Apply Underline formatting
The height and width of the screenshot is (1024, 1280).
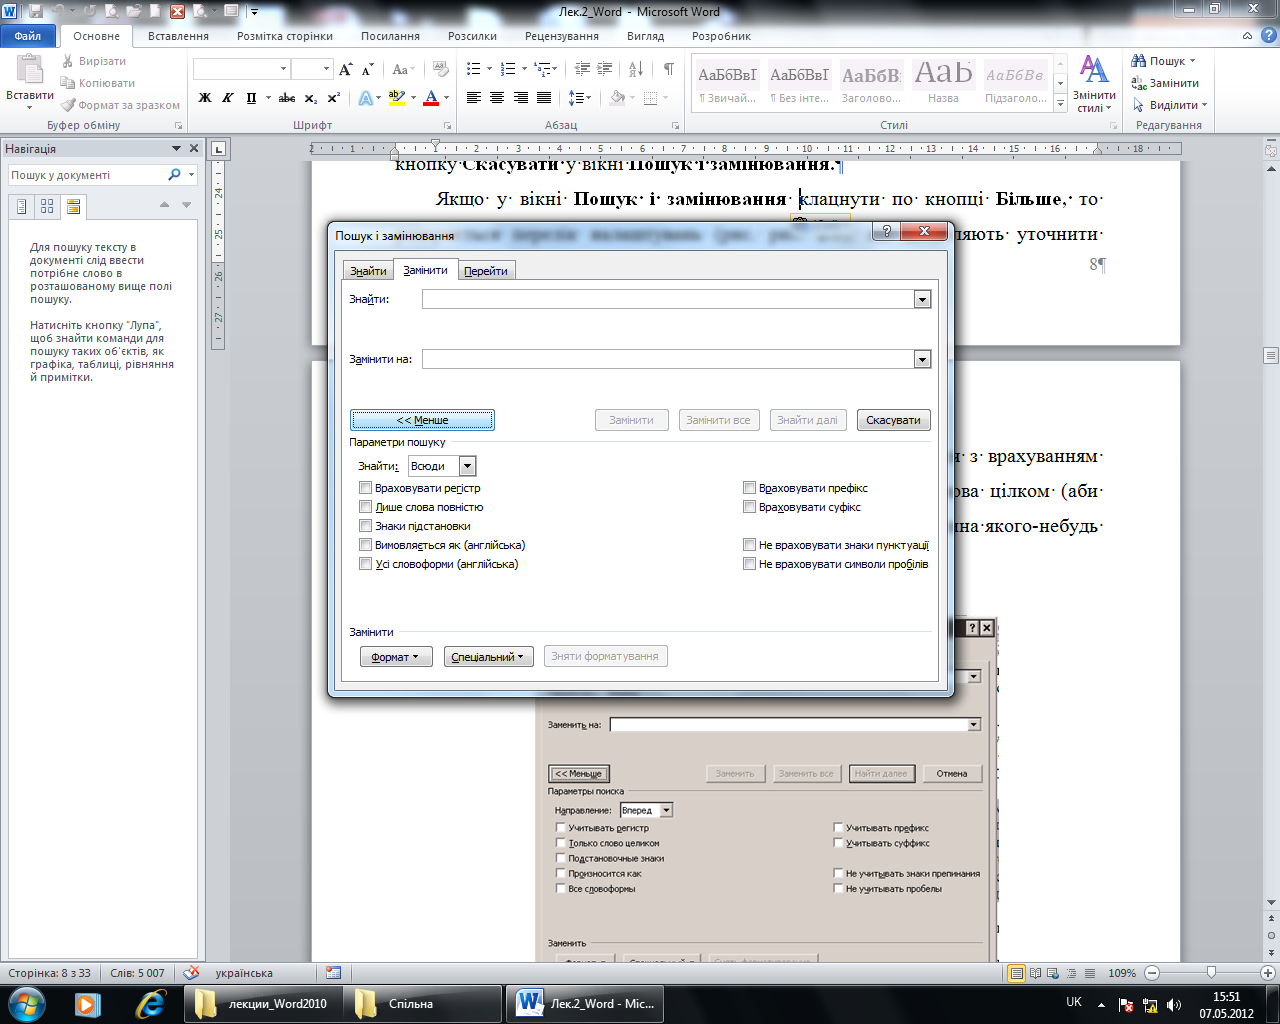251,98
